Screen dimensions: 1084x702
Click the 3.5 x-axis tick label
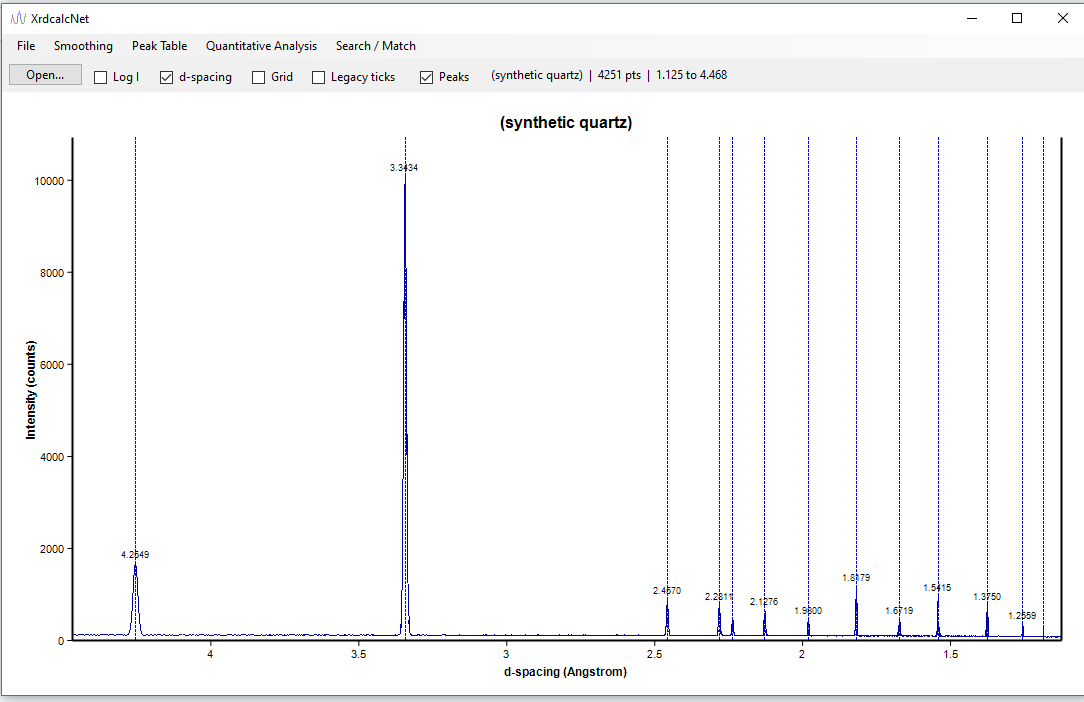(x=358, y=654)
